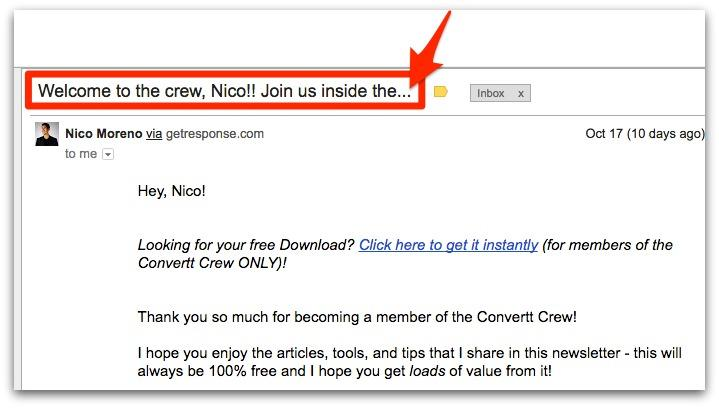Click the Inbox label tag
The height and width of the screenshot is (408, 719).
coord(491,93)
